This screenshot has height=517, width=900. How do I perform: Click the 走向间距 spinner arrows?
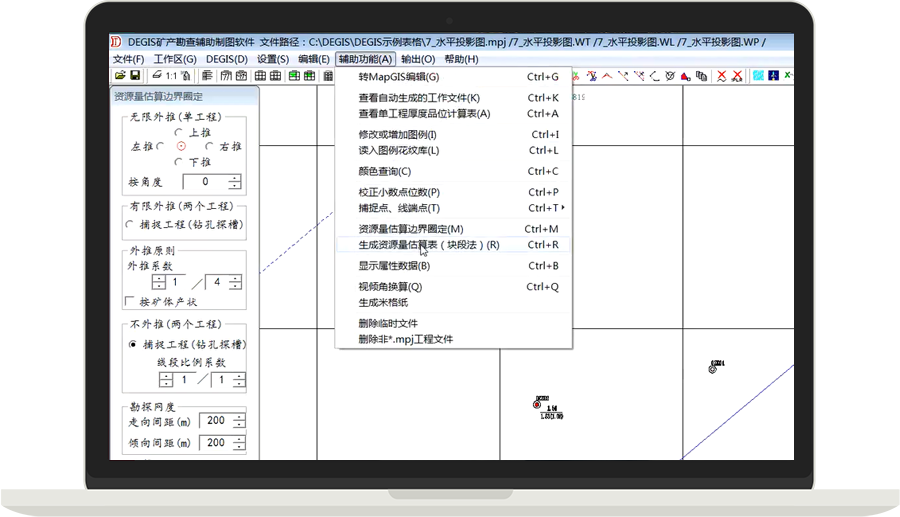[x=237, y=421]
